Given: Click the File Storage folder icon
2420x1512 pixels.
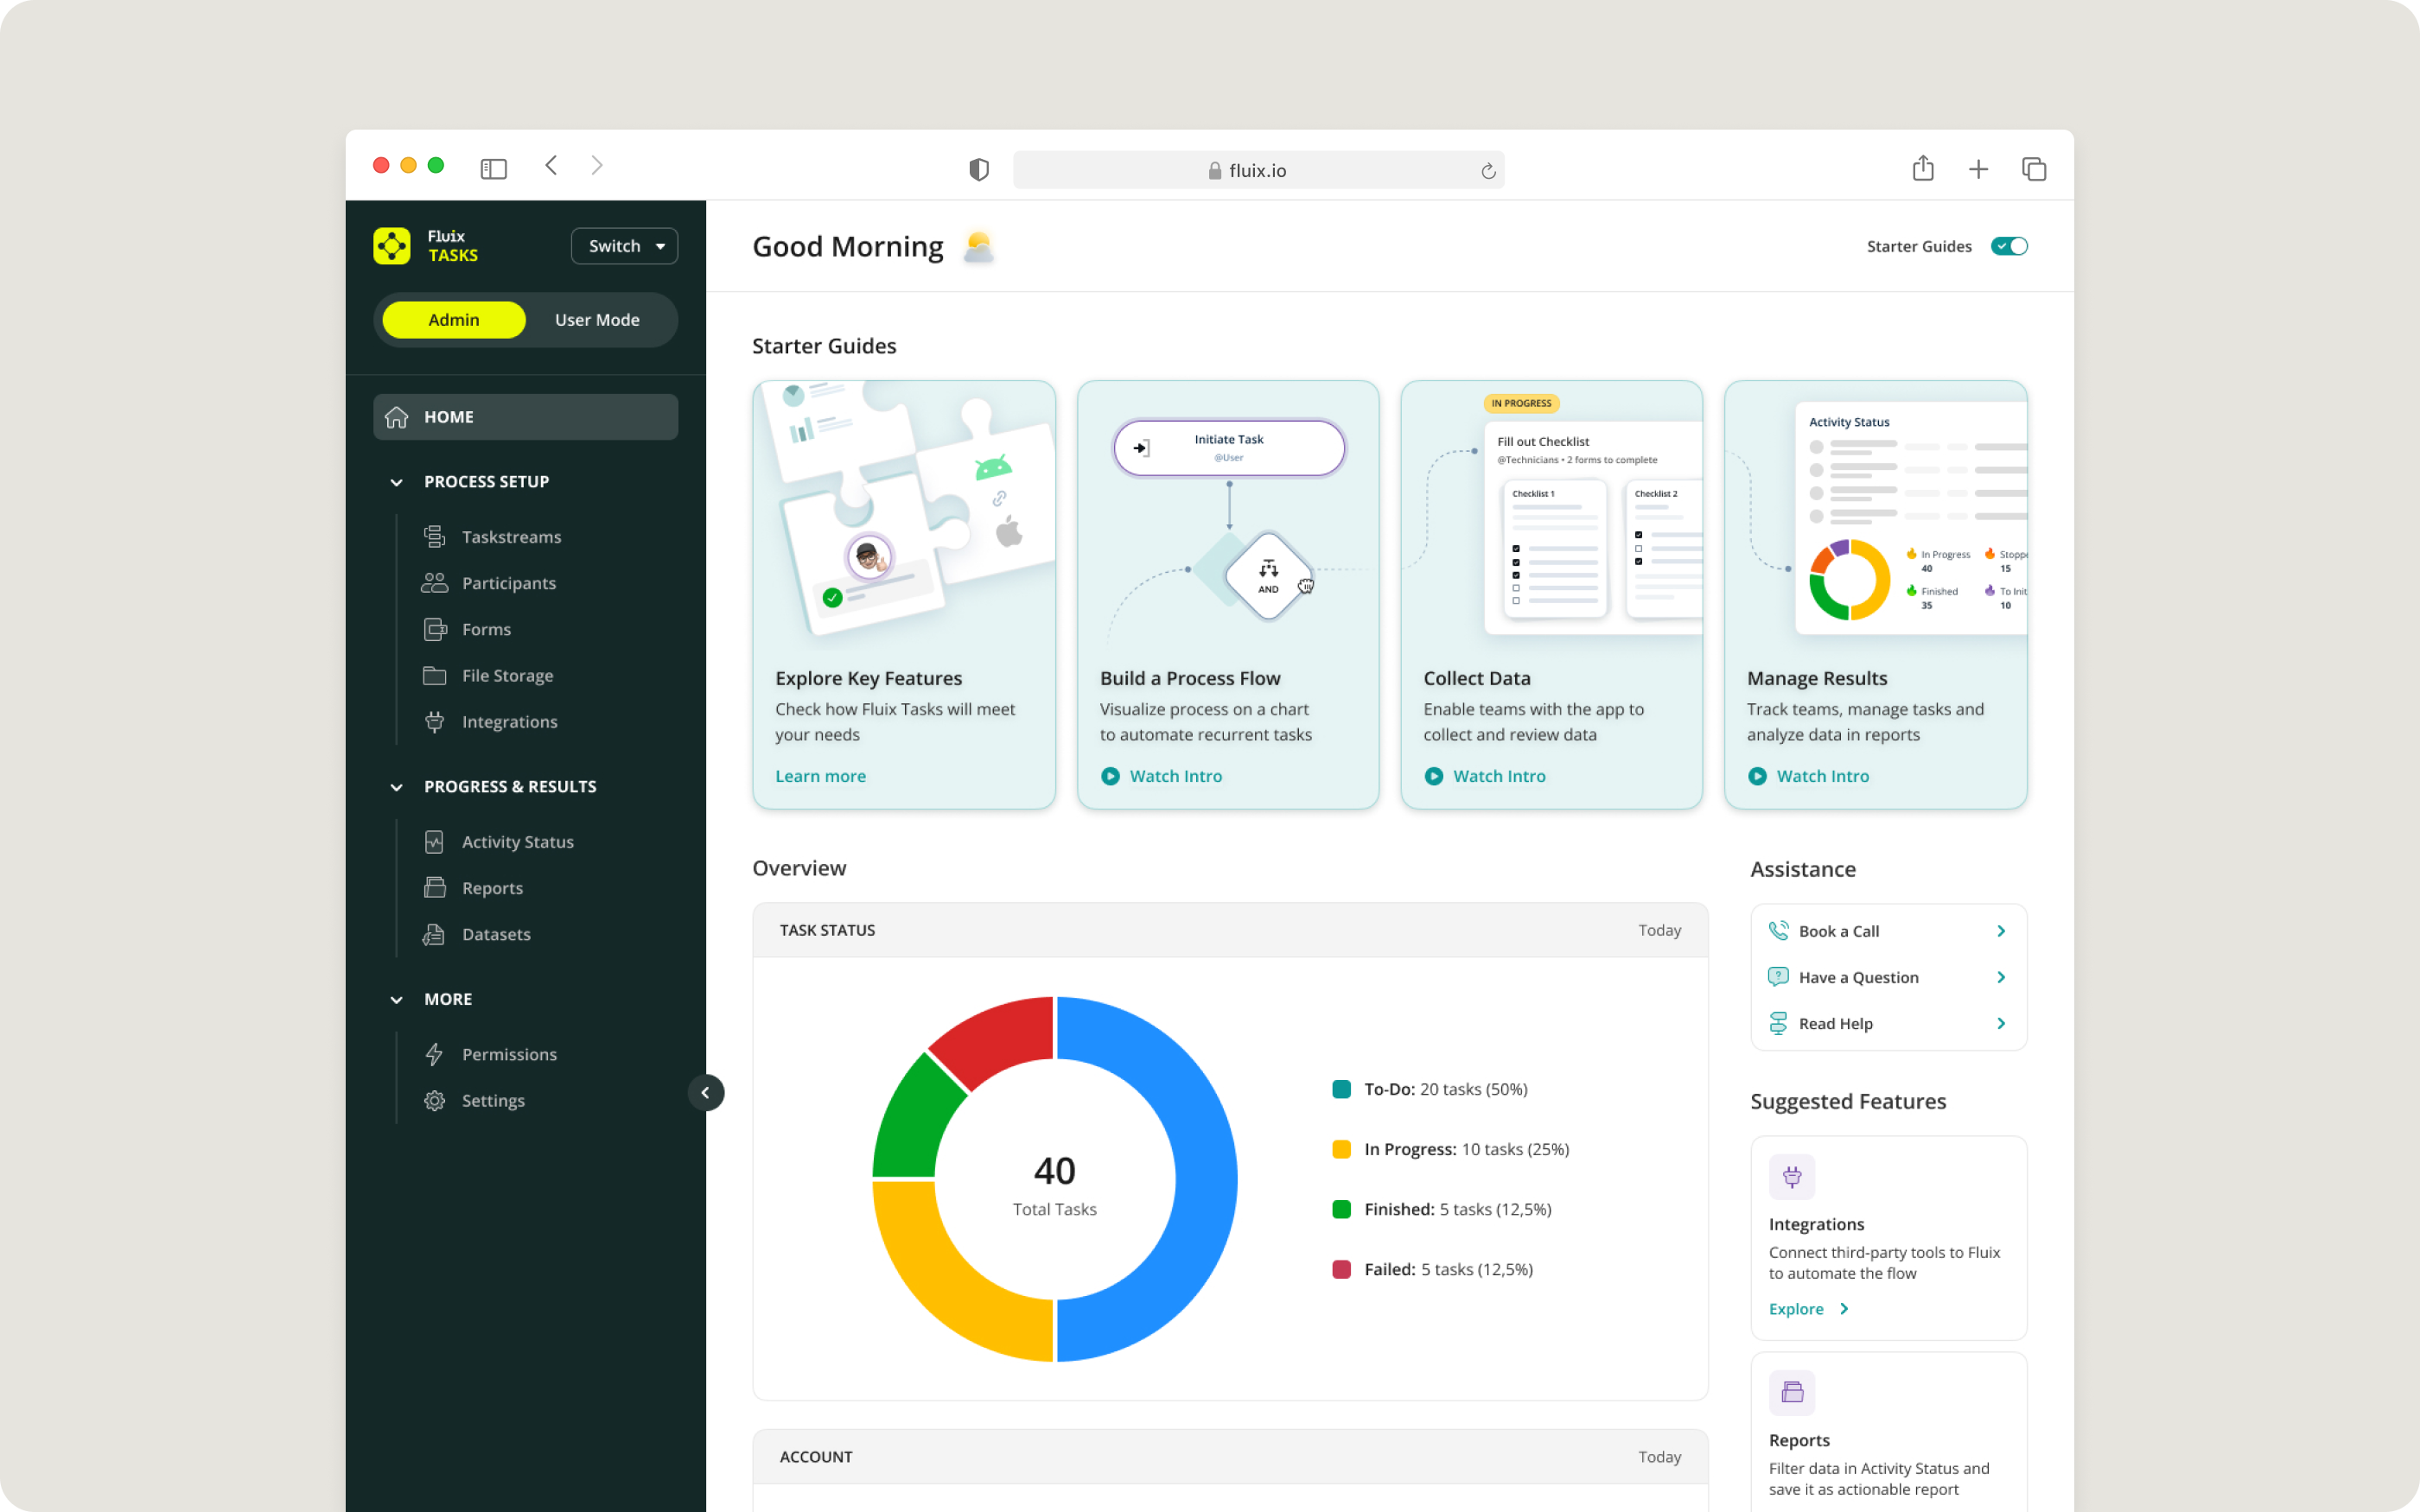Looking at the screenshot, I should (x=434, y=676).
